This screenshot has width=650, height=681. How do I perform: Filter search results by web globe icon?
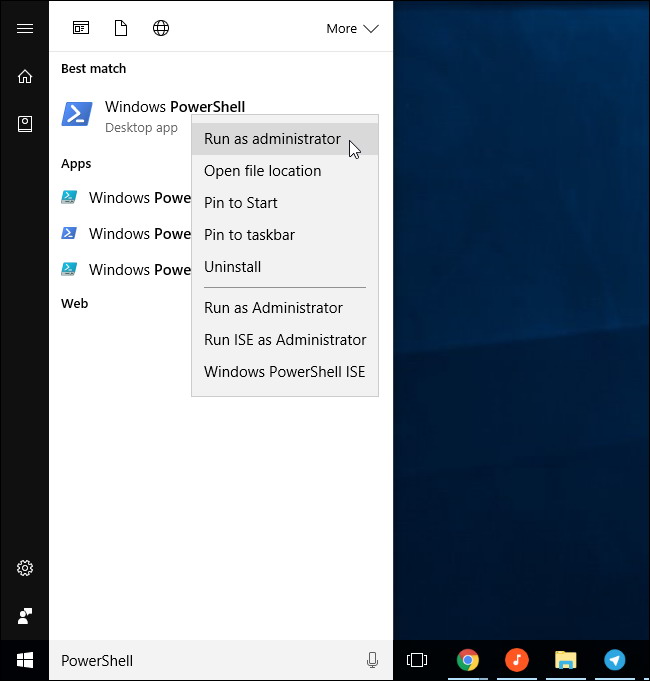click(161, 28)
